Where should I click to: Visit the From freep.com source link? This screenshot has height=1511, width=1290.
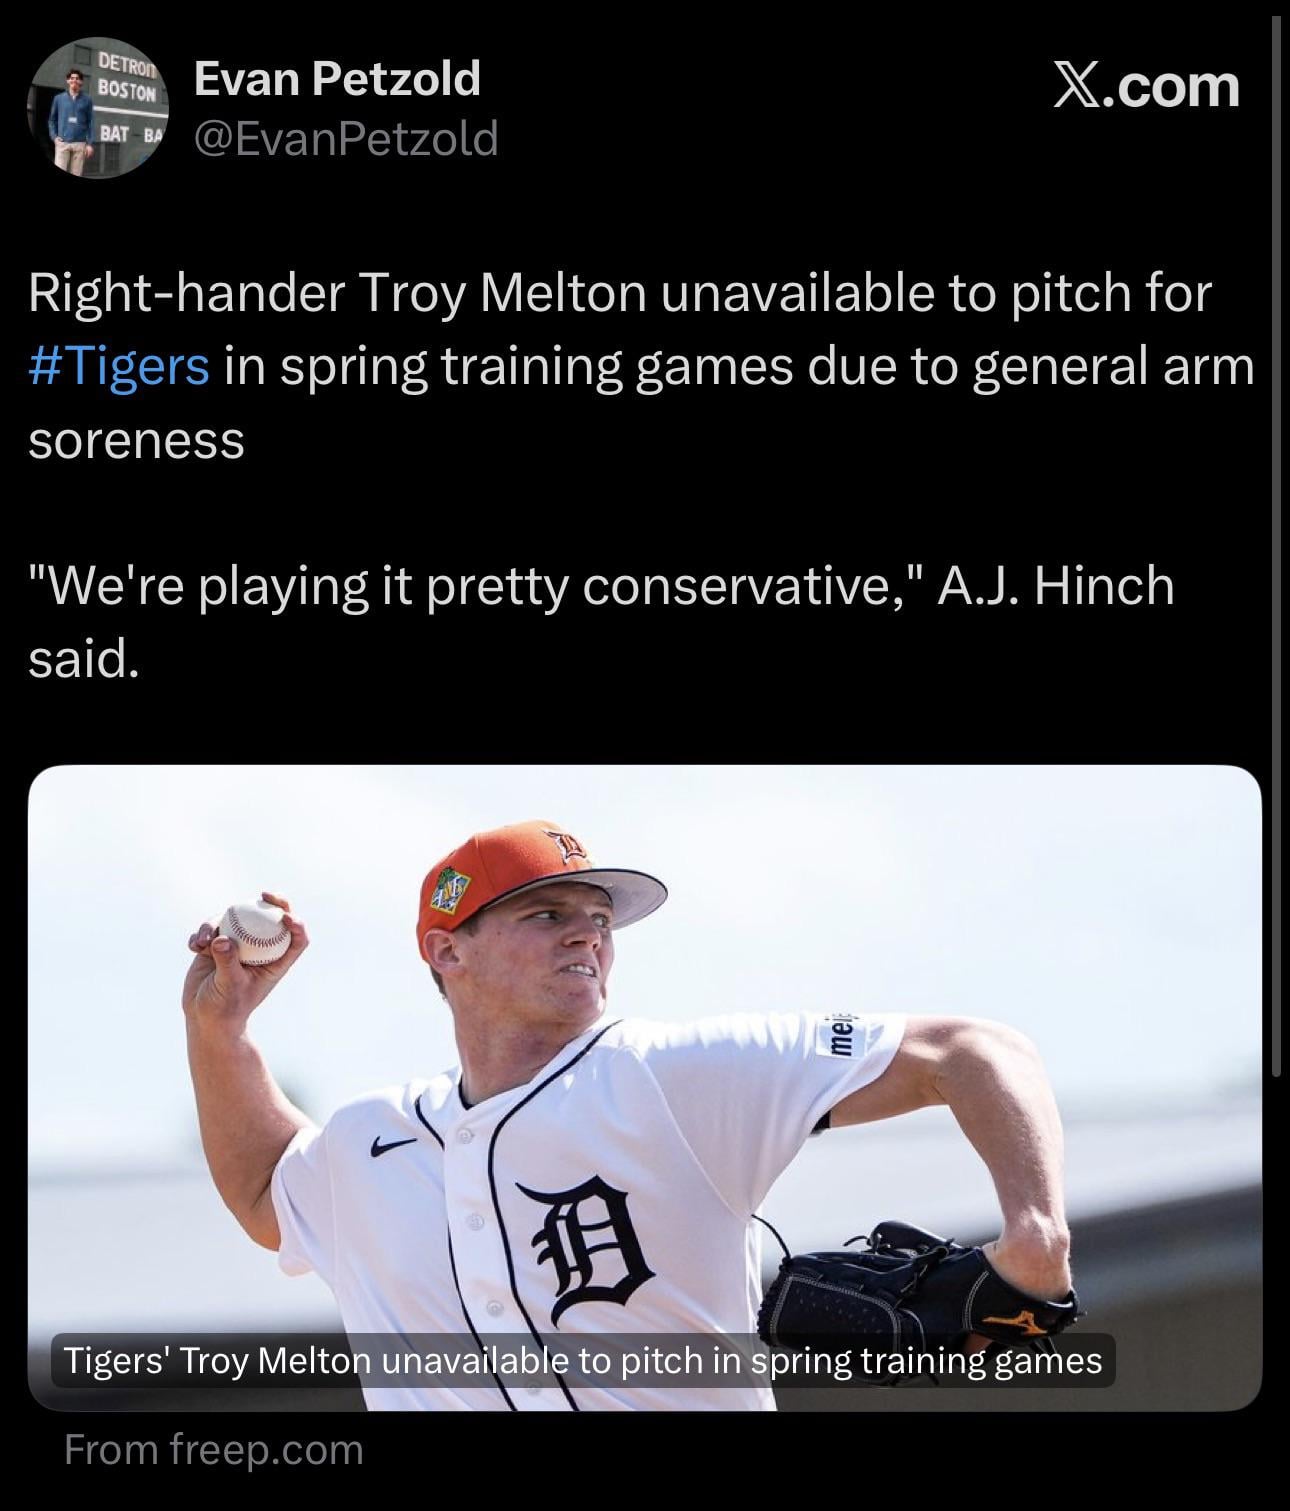coord(213,1449)
